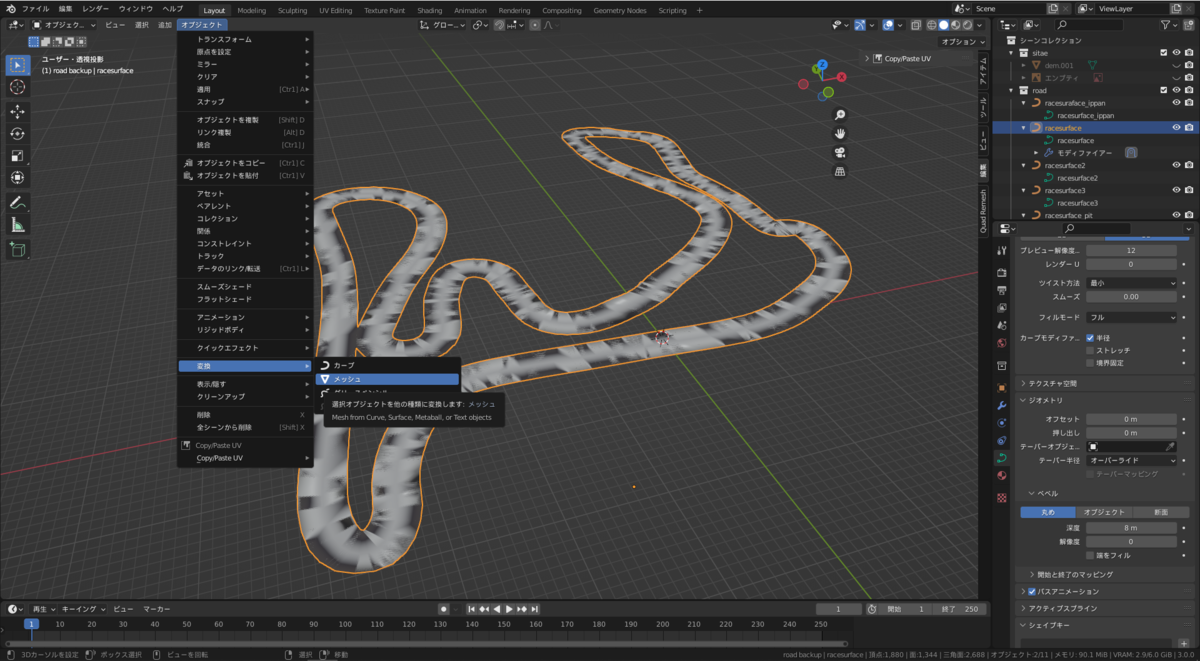Collapse the racesurface3 tree item
Image resolution: width=1200 pixels, height=661 pixels.
[1024, 190]
